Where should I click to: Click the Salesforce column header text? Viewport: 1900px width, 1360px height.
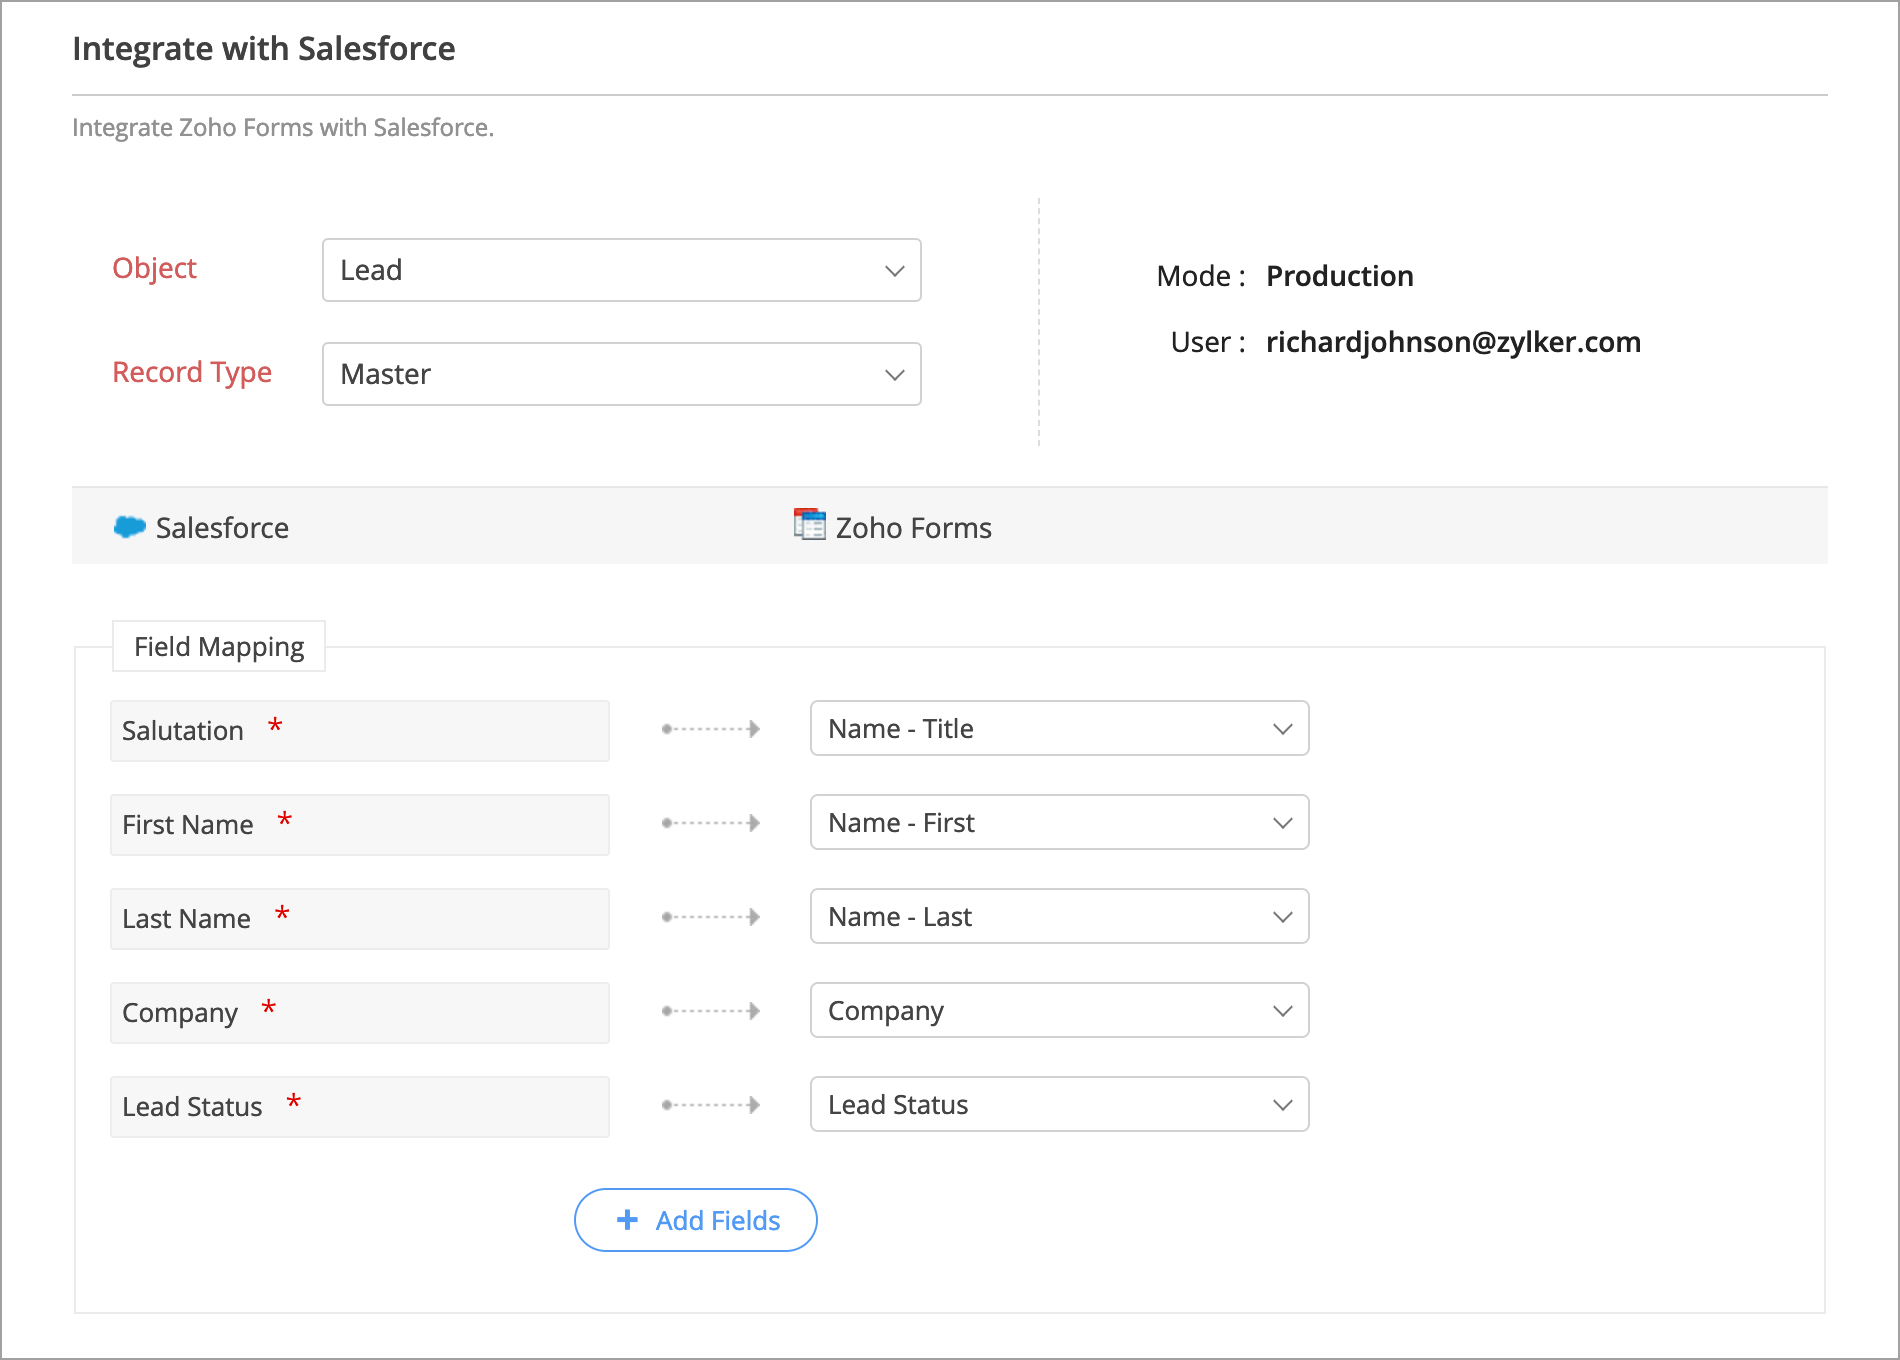pos(222,528)
